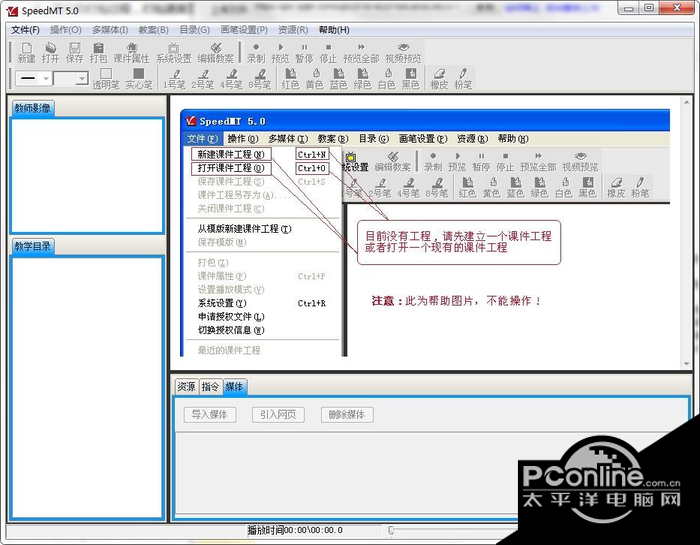700x545 pixels.
Task: Select the 教学目录 panel tab
Action: pos(33,246)
